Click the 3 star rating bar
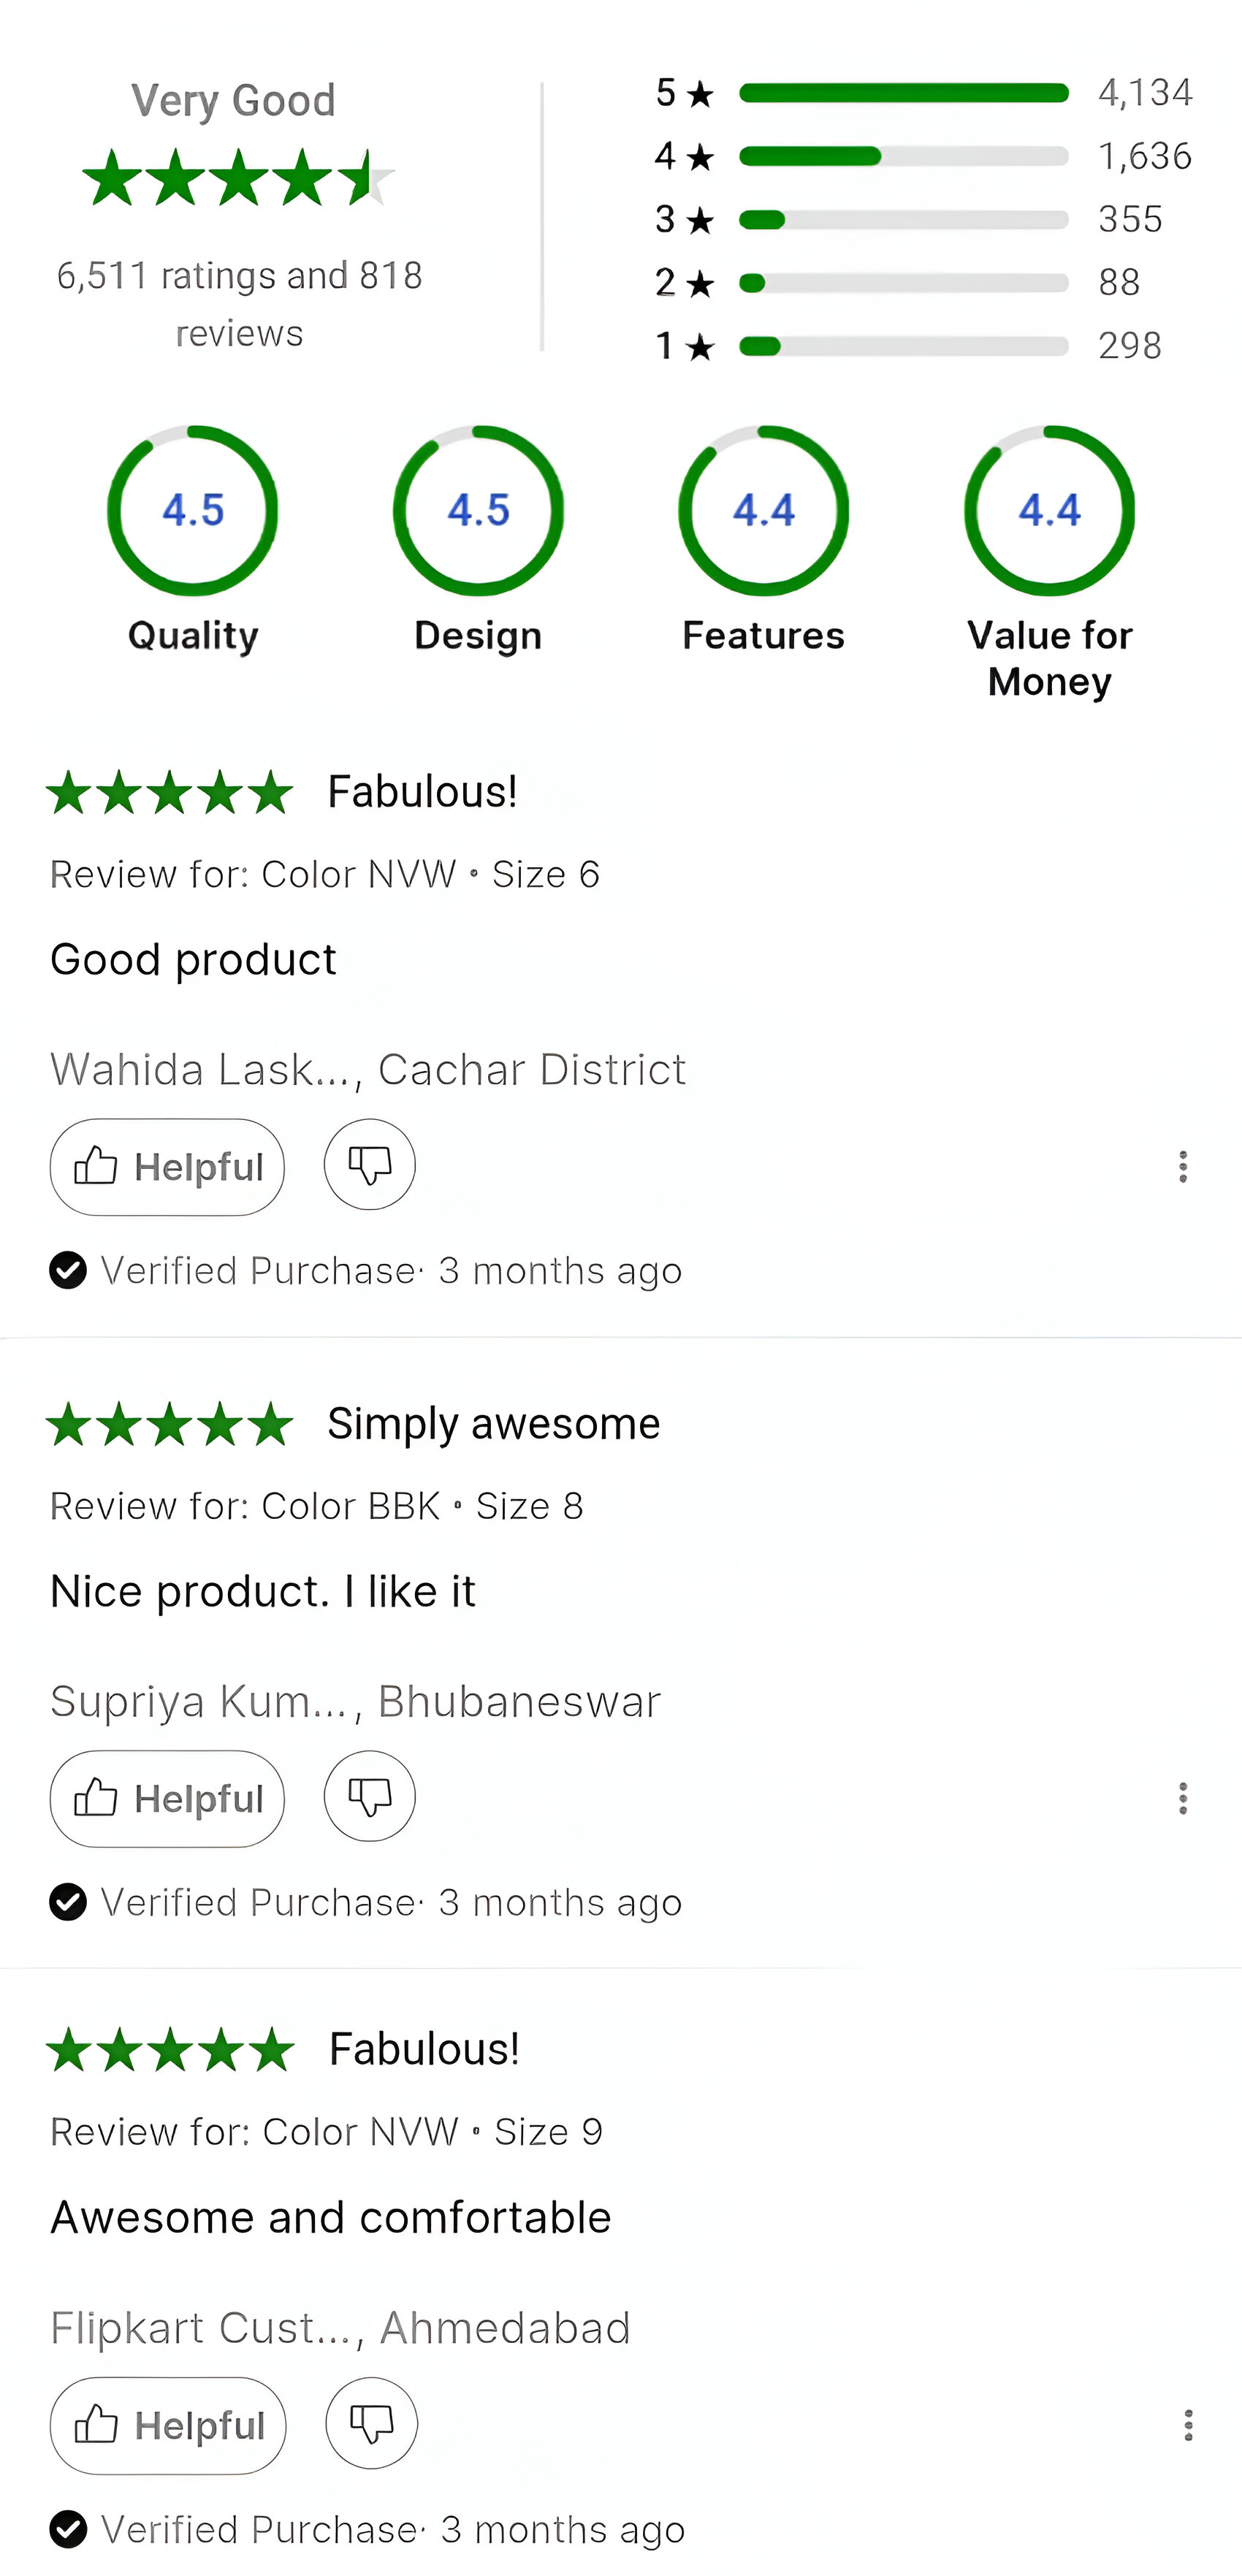This screenshot has width=1242, height=2576. [x=903, y=220]
